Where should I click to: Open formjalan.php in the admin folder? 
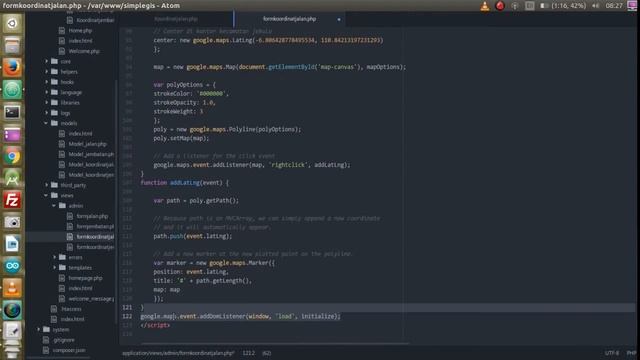click(x=92, y=216)
